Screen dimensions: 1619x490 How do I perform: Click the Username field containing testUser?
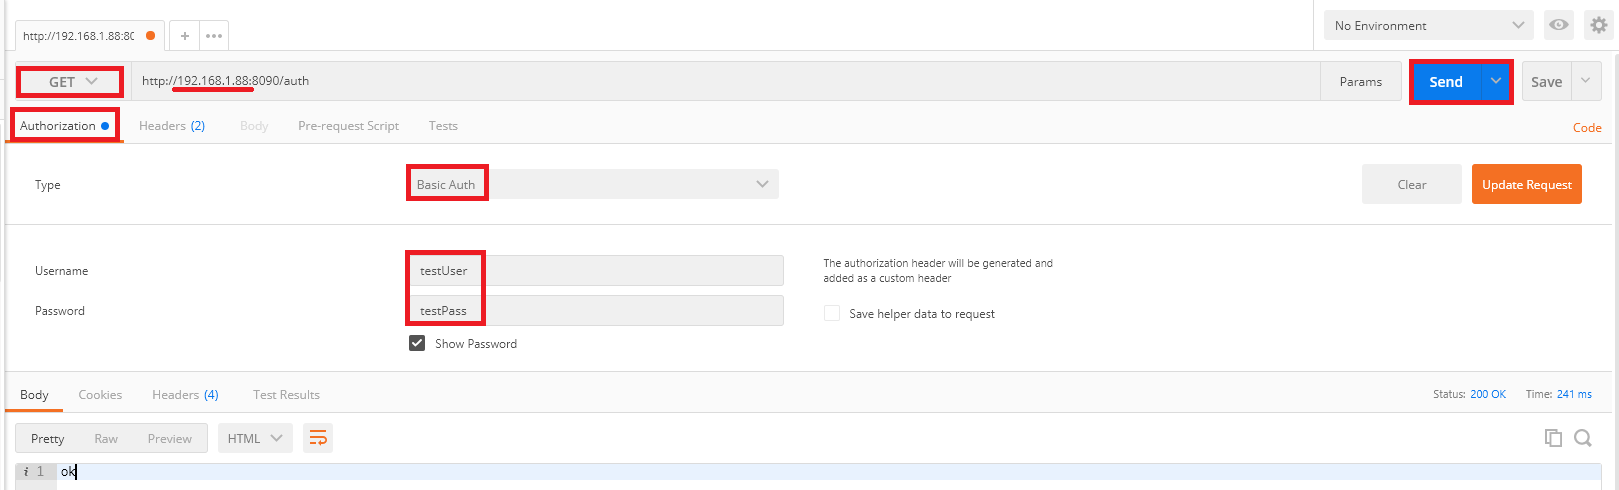click(595, 271)
